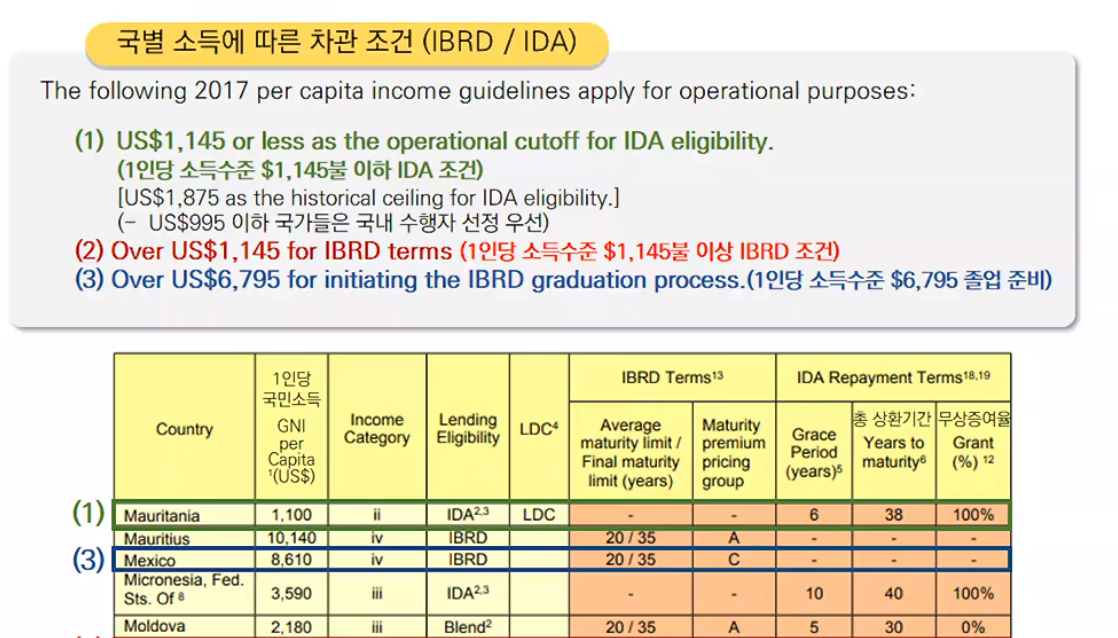Image resolution: width=1118 pixels, height=638 pixels.
Task: Click the 'Lending Eligibility' column header
Action: coord(468,428)
